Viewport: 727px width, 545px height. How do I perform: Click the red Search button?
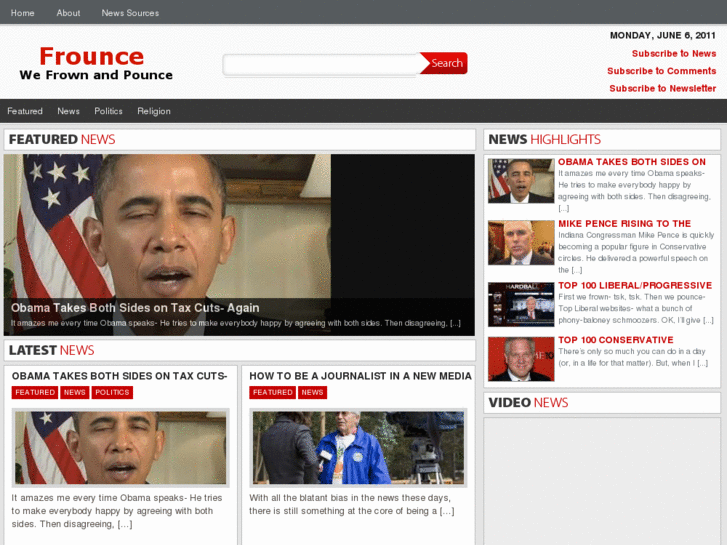445,63
